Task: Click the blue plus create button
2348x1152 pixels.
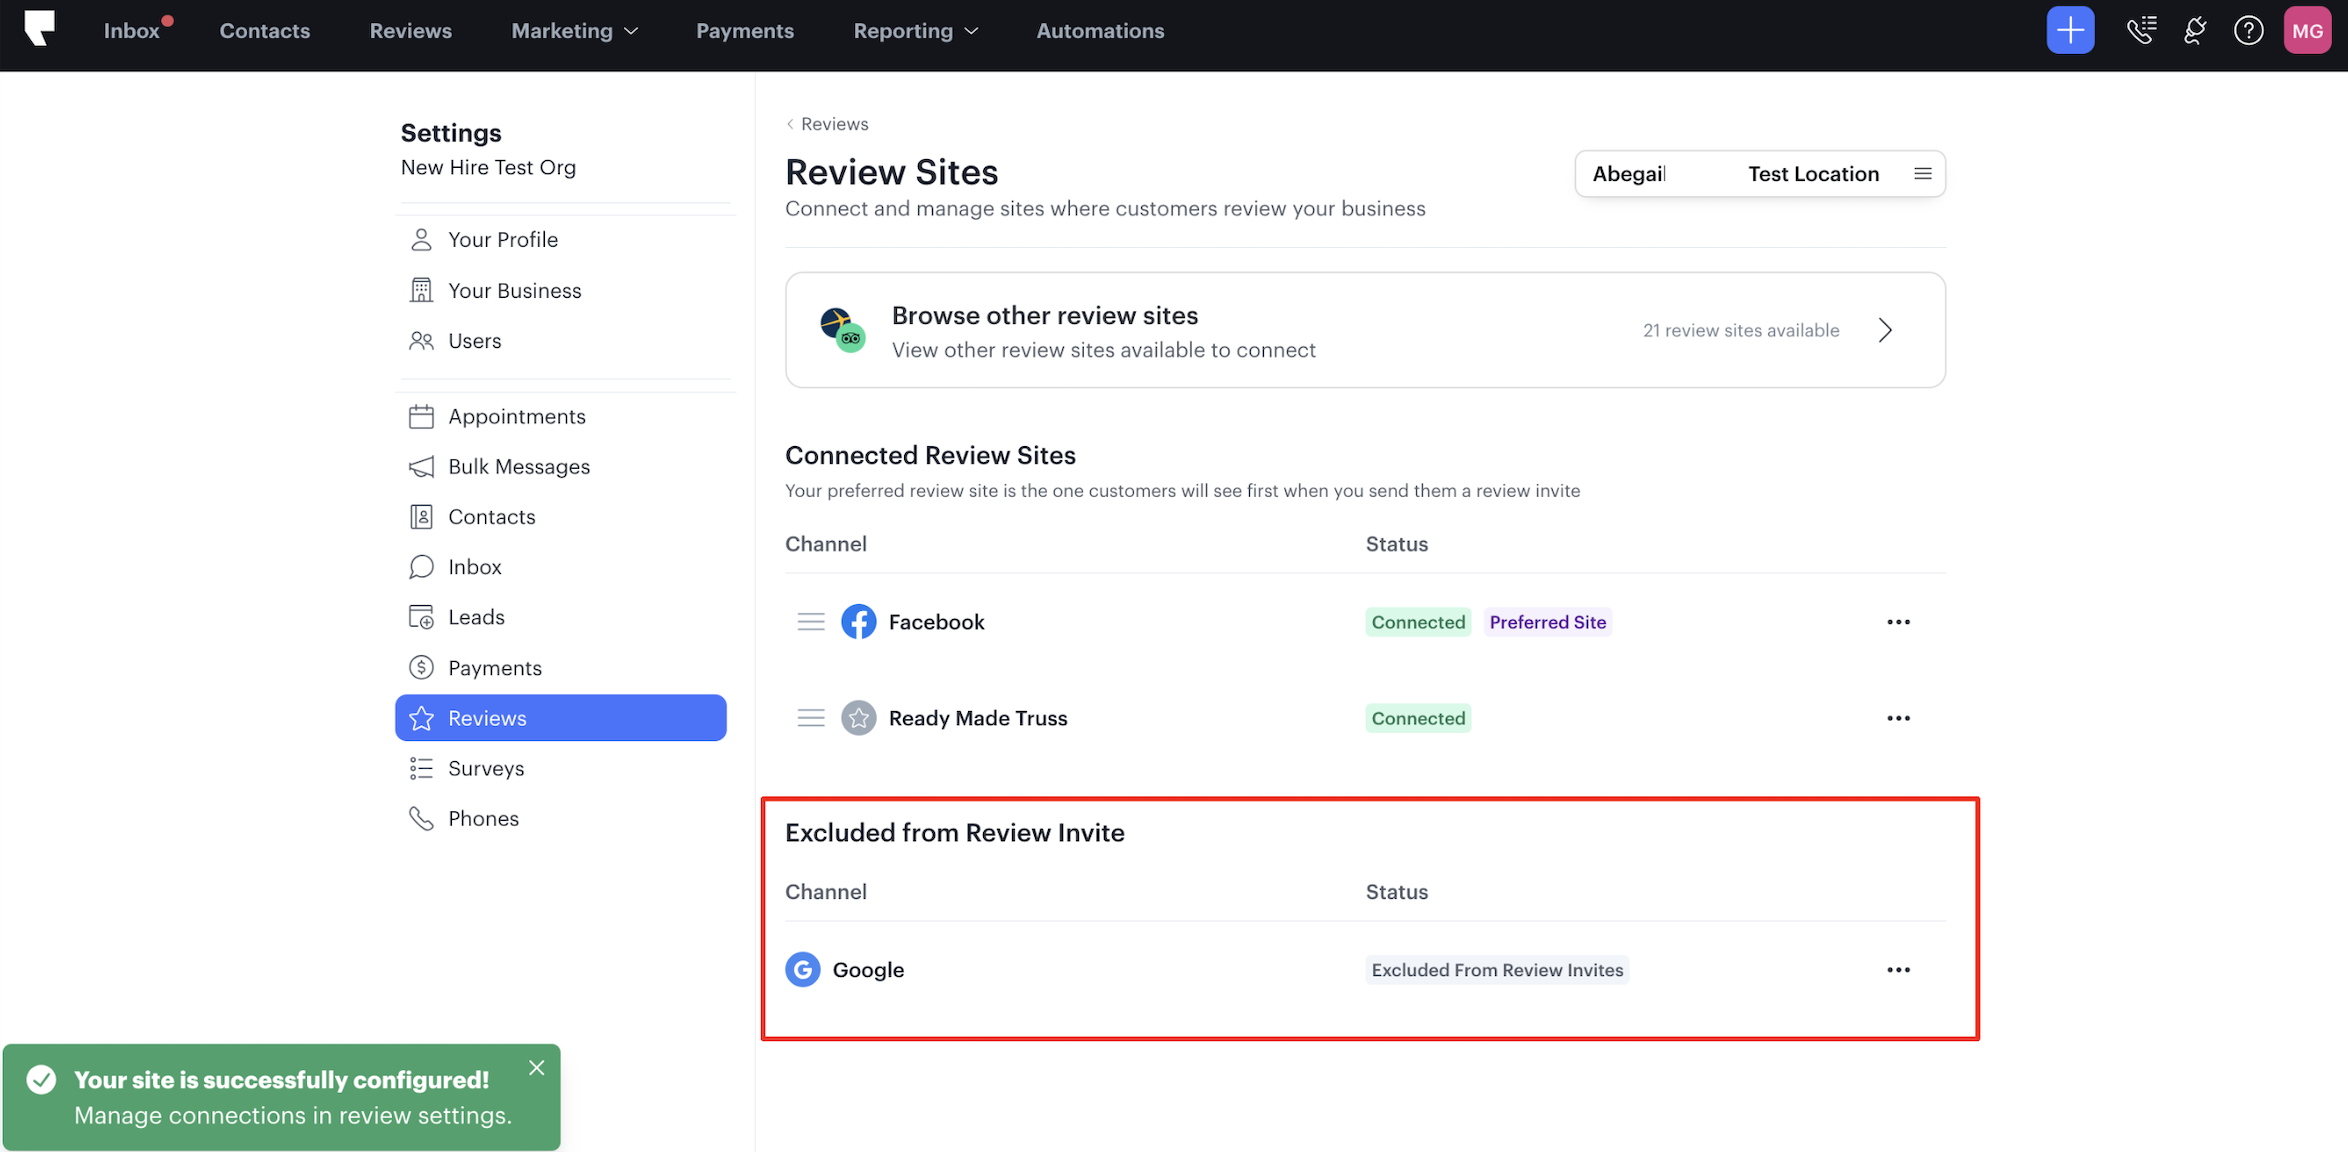Action: coord(2070,30)
